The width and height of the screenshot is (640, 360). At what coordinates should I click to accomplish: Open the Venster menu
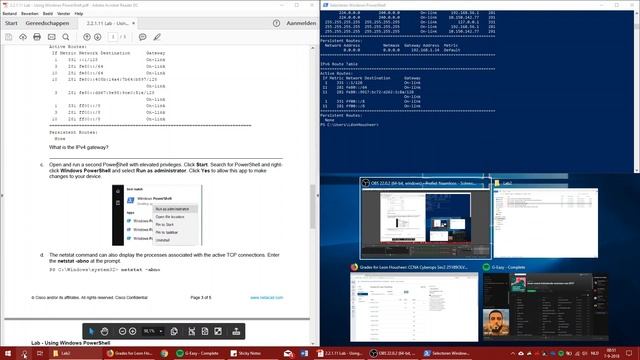63,13
